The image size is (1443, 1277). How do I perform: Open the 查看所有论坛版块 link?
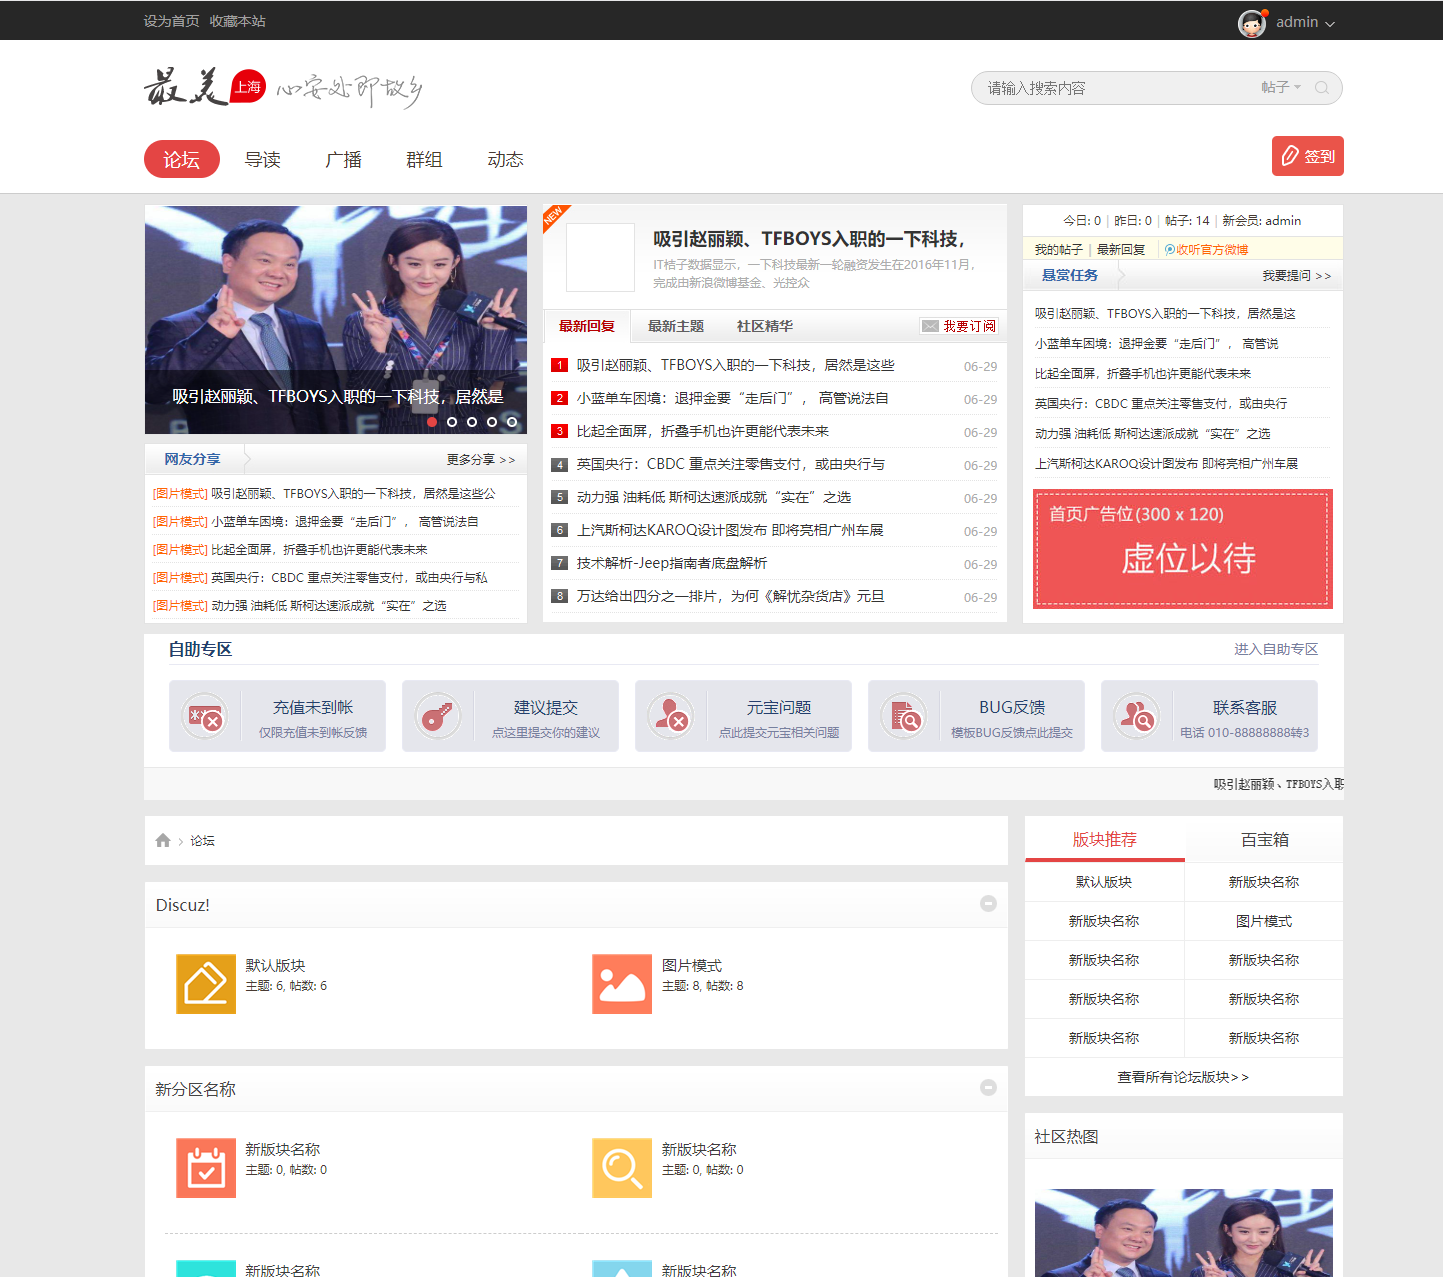point(1183,1077)
